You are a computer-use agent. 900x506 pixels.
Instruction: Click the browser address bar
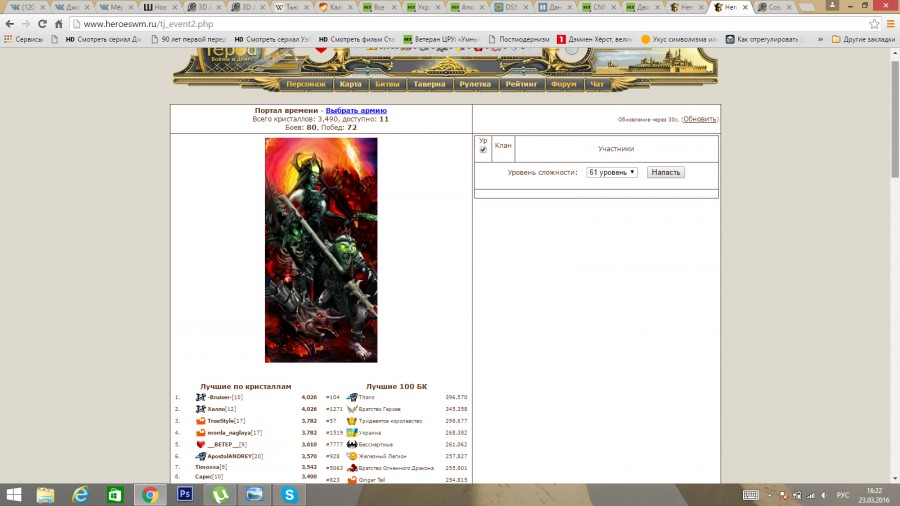click(x=450, y=23)
